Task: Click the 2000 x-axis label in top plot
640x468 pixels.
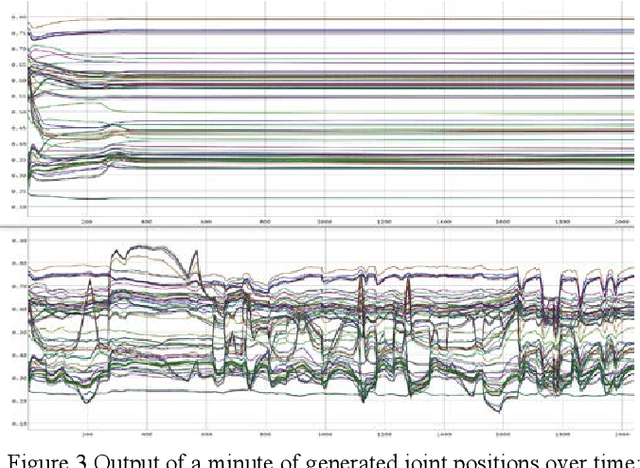Action: tap(622, 222)
